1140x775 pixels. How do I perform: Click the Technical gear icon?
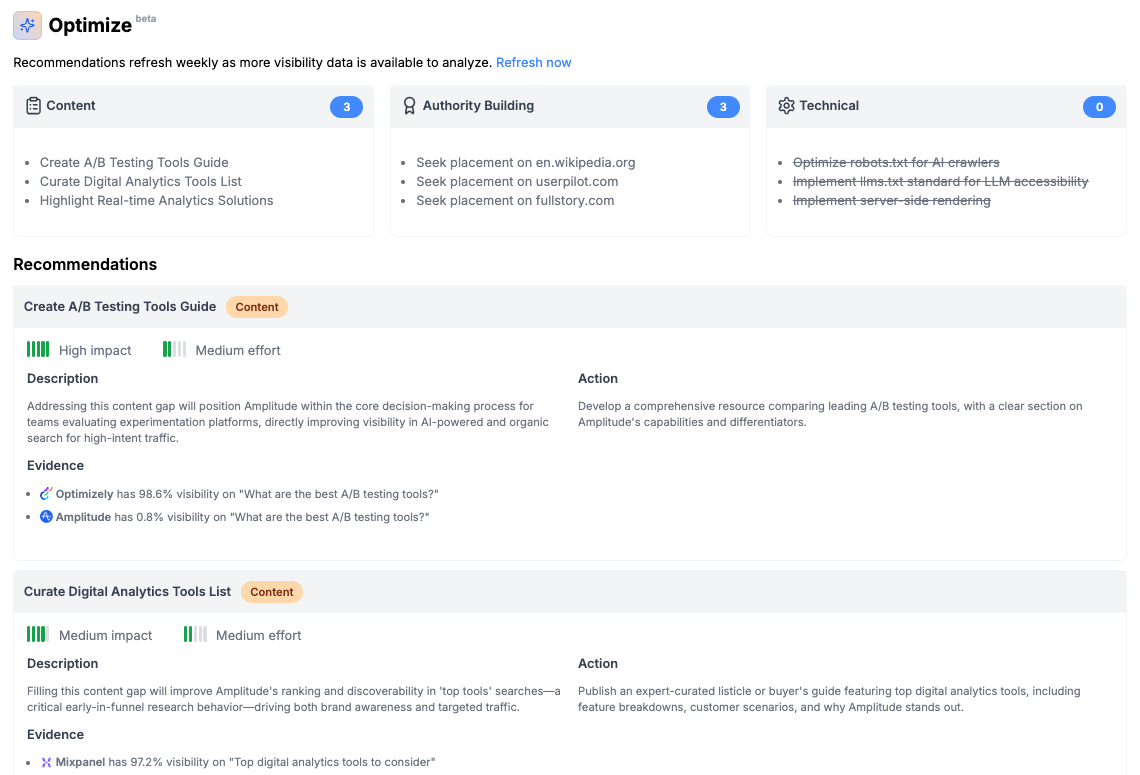point(786,106)
